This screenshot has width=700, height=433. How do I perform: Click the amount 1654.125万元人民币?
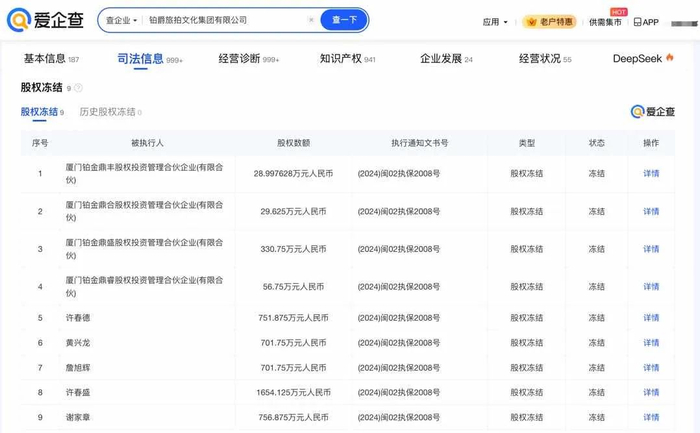[293, 392]
